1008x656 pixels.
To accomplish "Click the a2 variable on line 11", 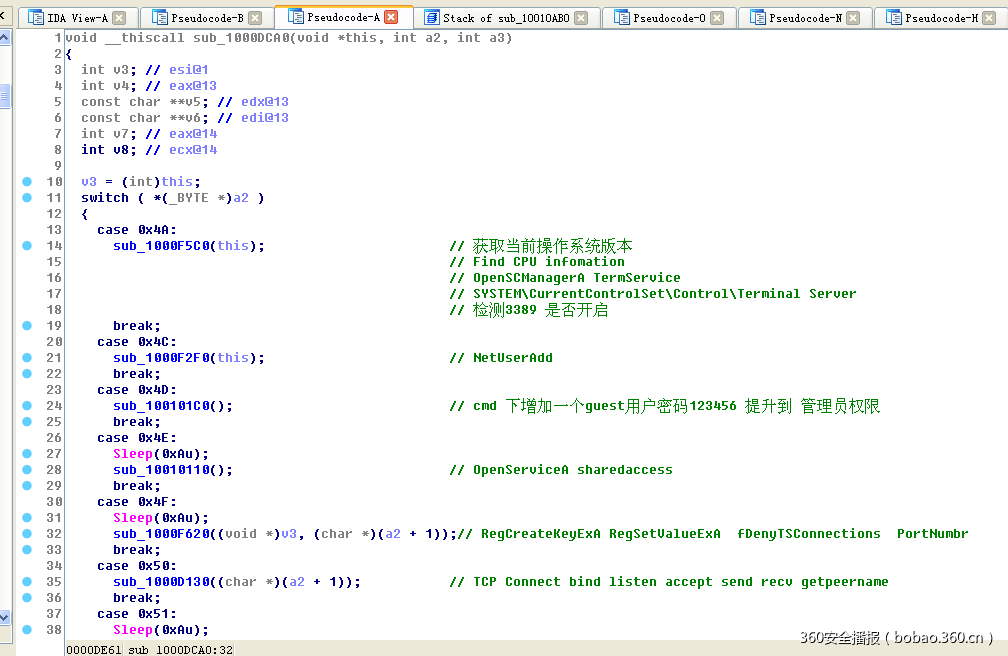I will click(x=241, y=197).
